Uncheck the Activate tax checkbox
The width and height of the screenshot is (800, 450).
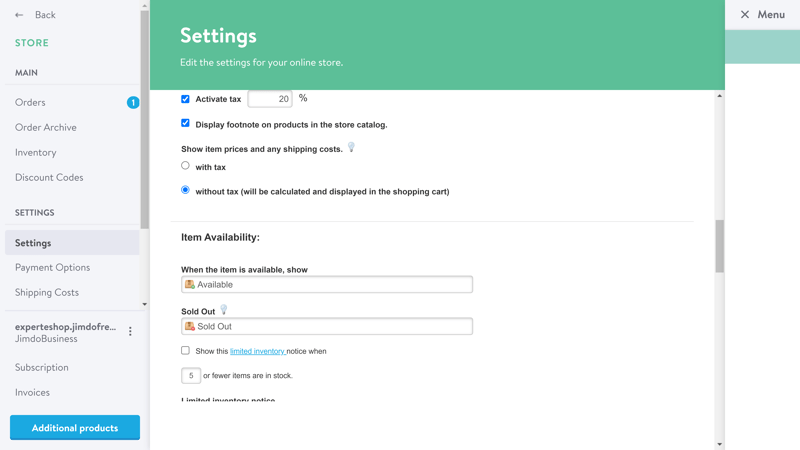tap(185, 99)
